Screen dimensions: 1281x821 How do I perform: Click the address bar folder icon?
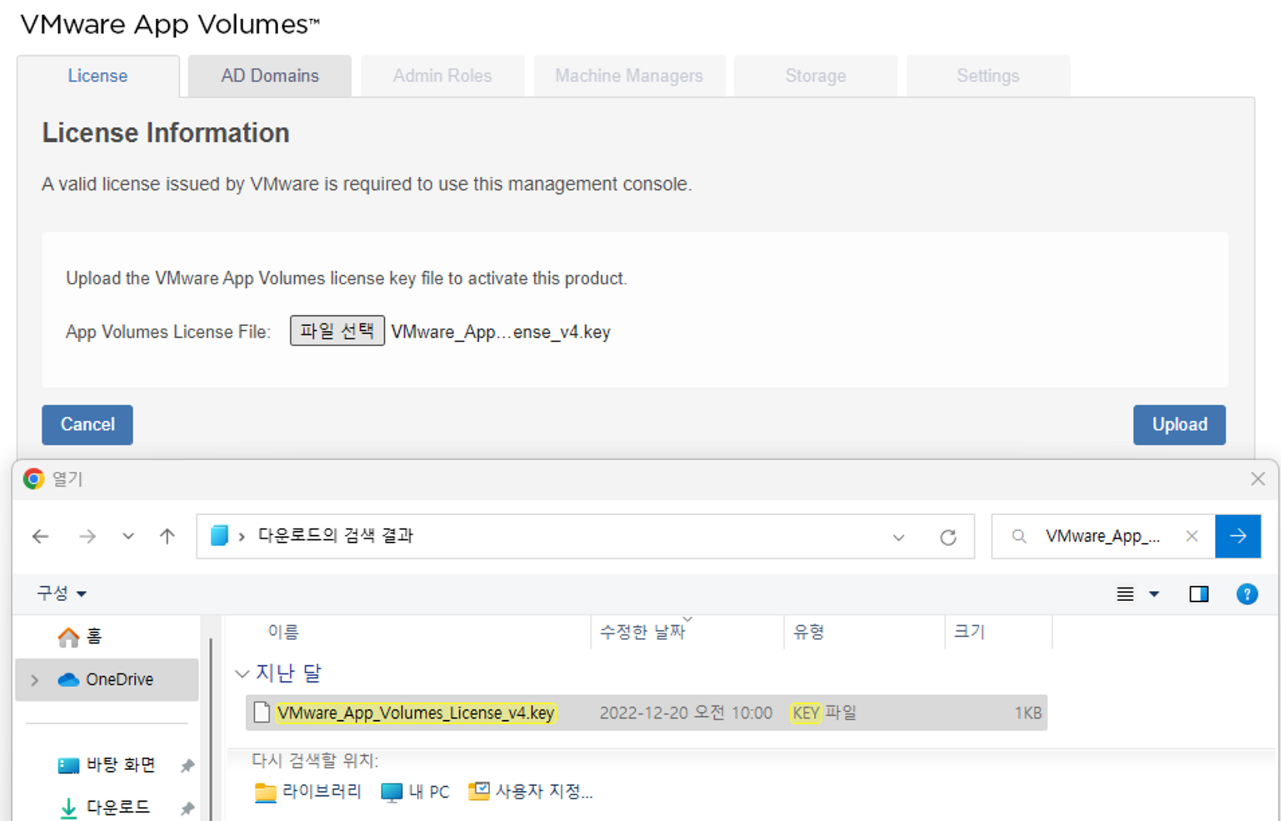click(x=220, y=536)
